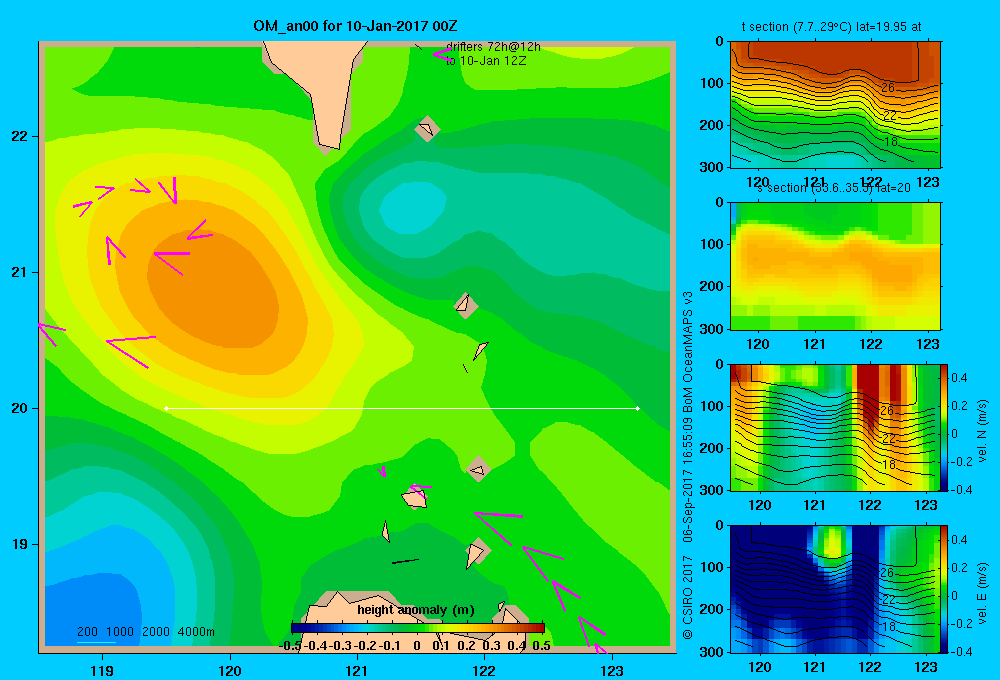1000x680 pixels.
Task: Click the "height anomaly (m)" label
Action: [416, 609]
